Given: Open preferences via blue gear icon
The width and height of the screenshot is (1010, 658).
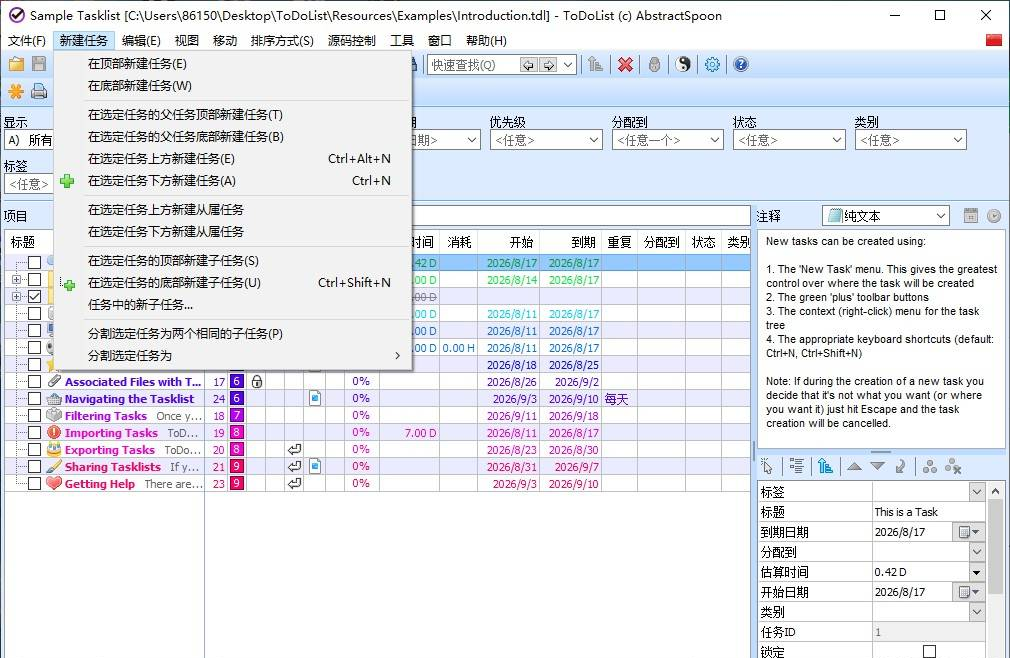Looking at the screenshot, I should coord(712,64).
